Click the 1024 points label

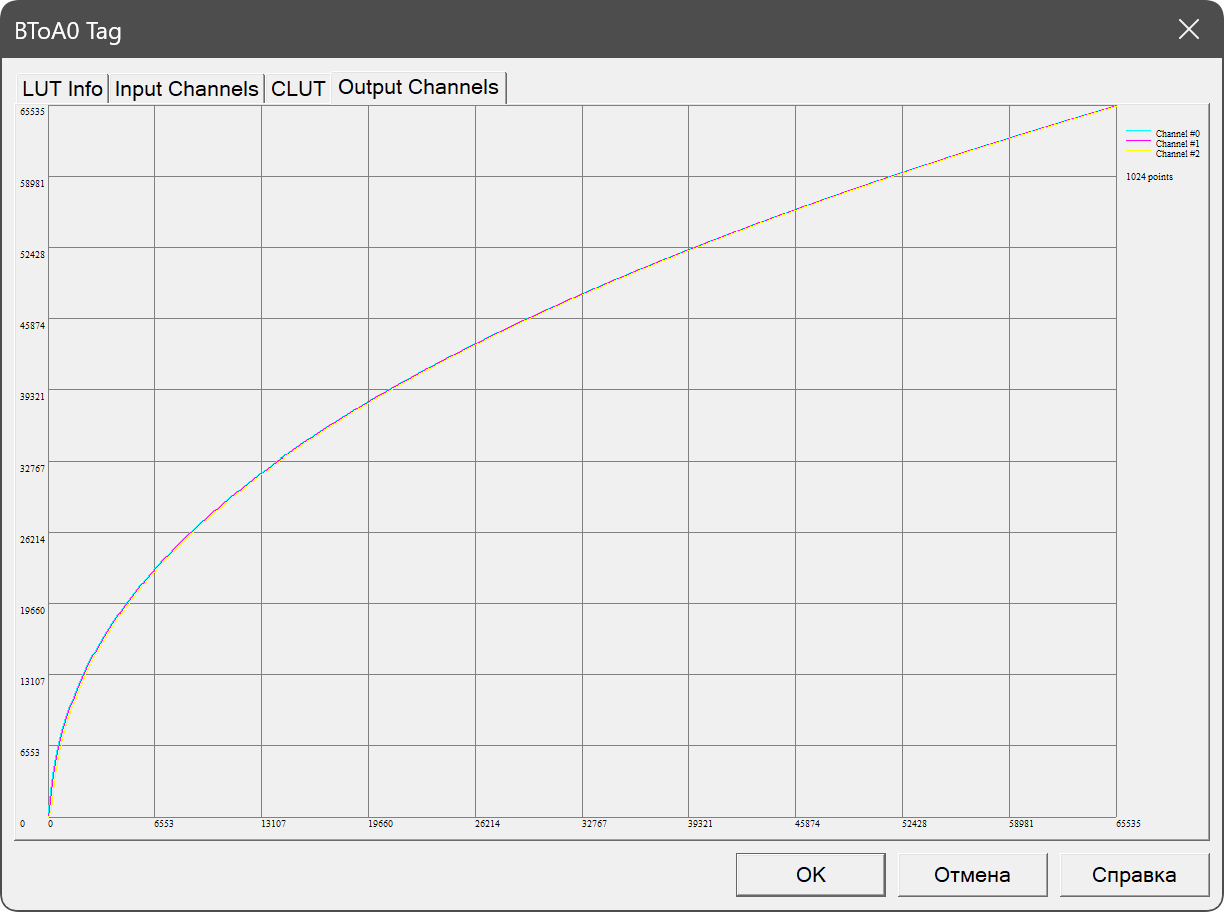1149,177
